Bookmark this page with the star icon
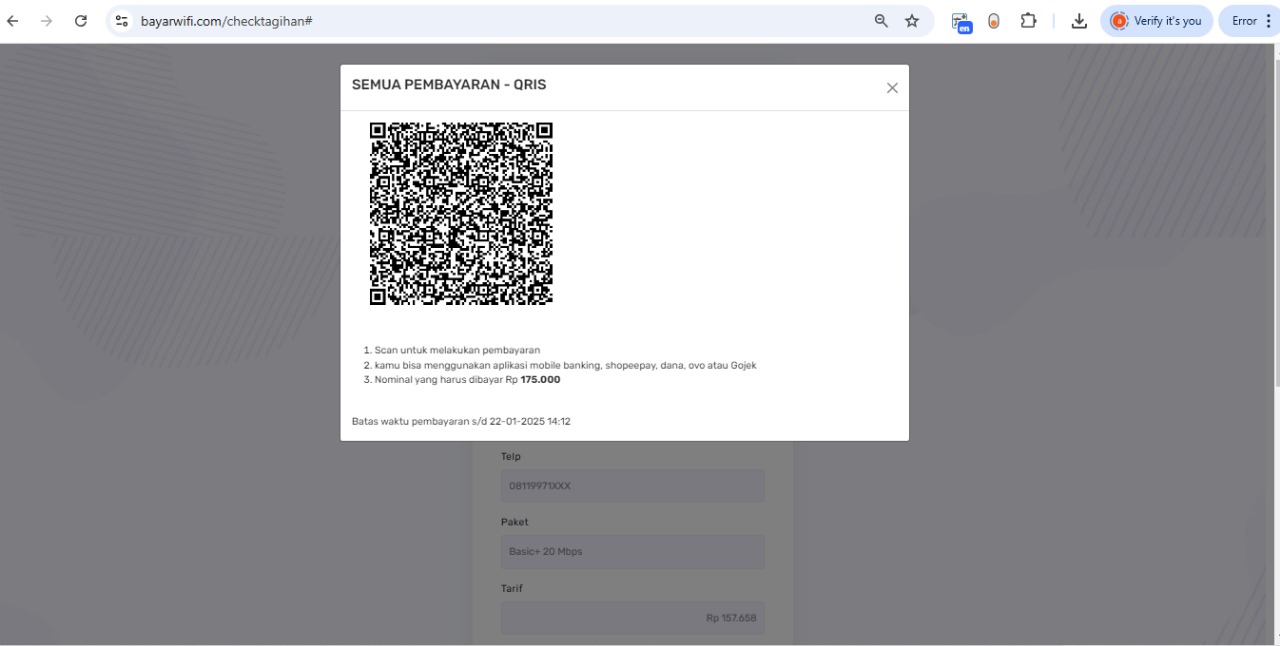Viewport: 1280px width, 646px height. (x=912, y=21)
